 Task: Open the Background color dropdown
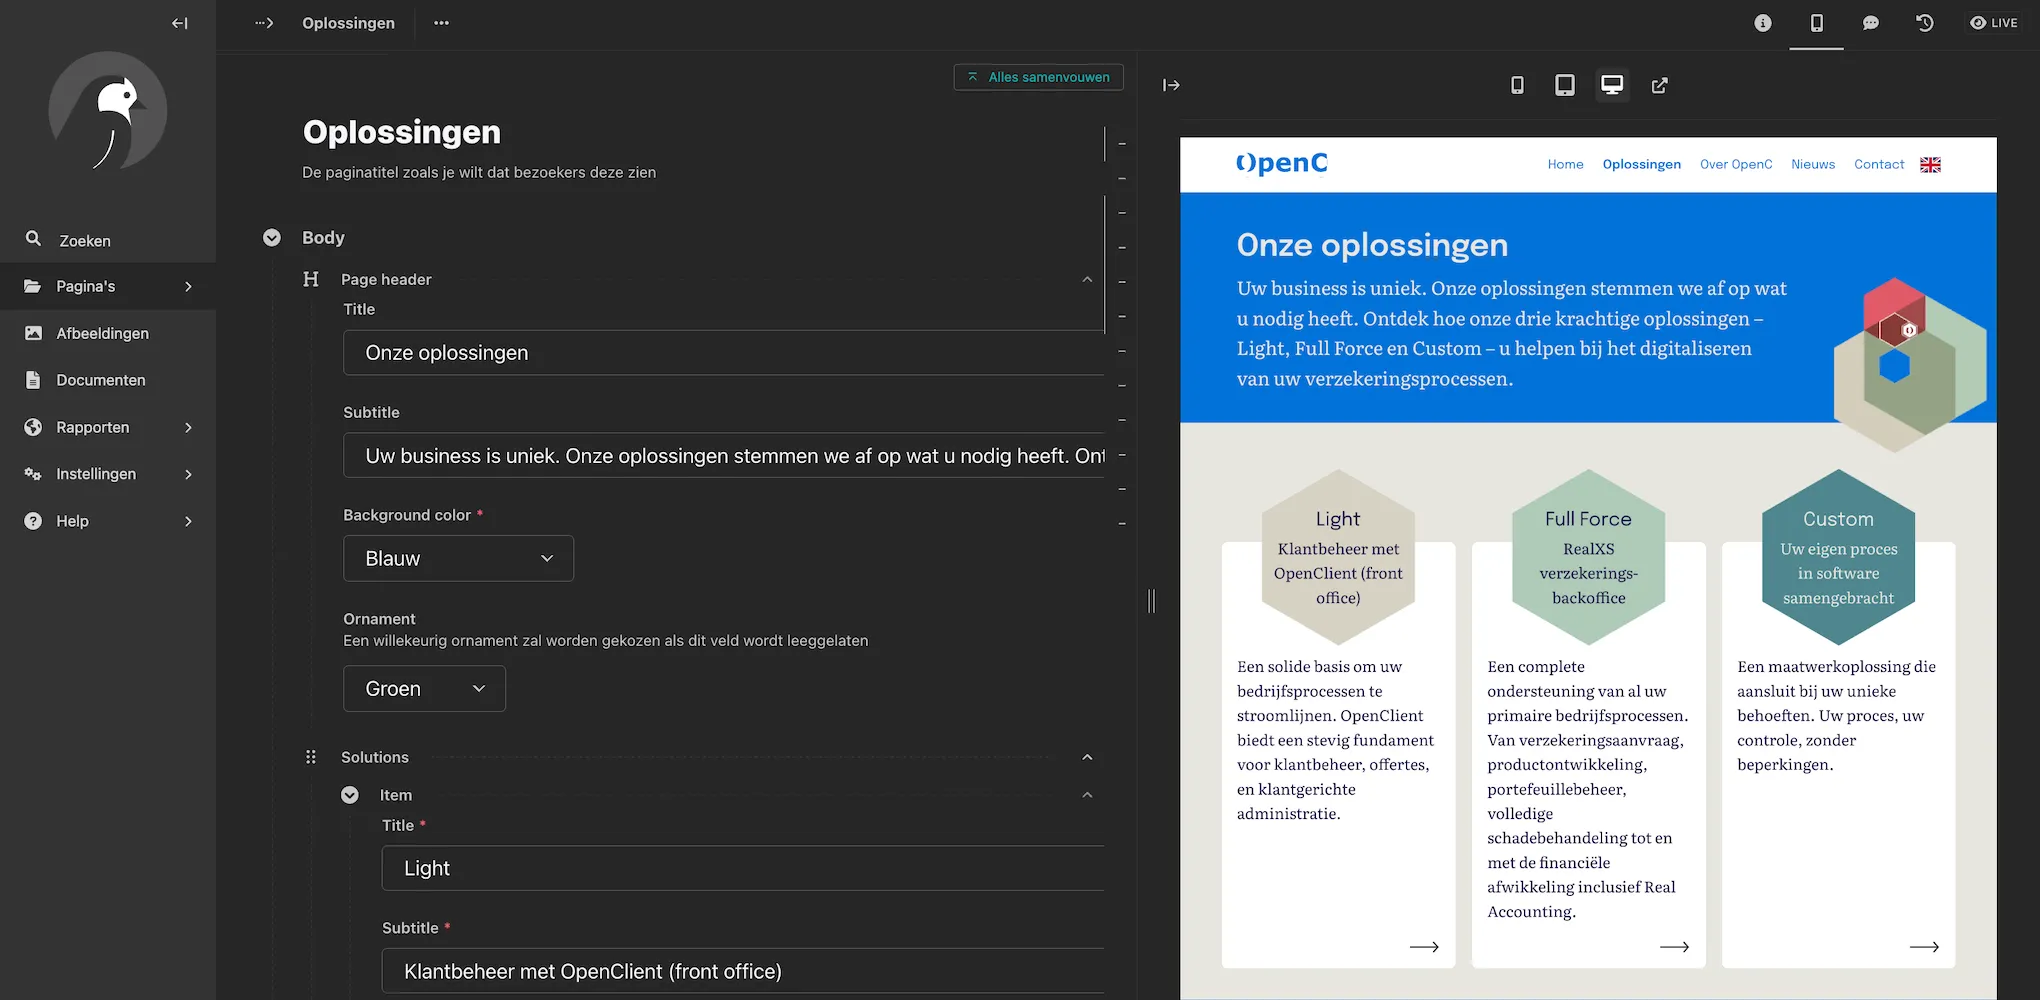(x=458, y=558)
